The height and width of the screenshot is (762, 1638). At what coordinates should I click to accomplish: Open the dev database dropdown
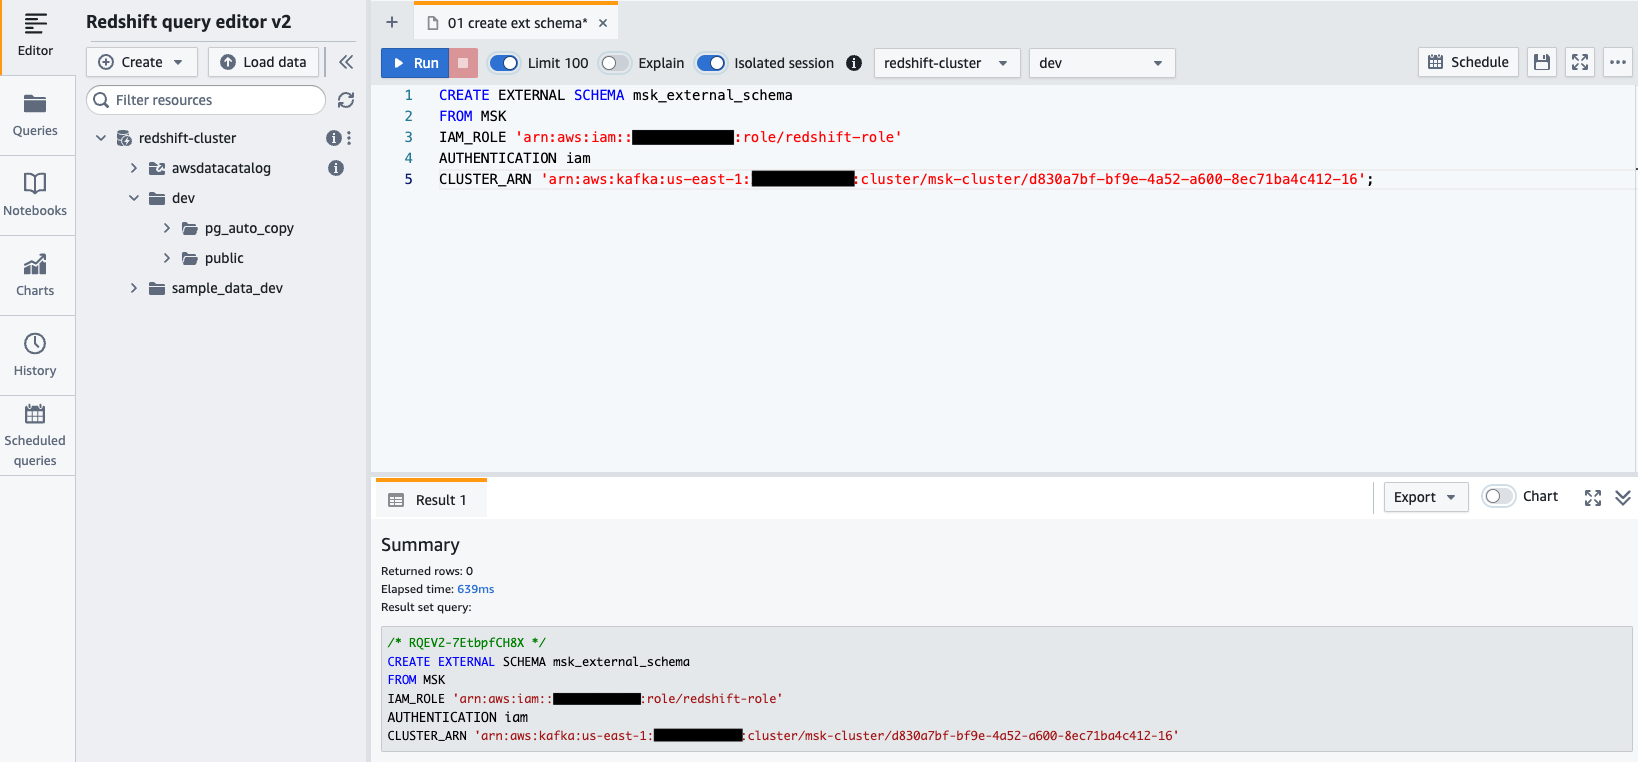(1102, 63)
